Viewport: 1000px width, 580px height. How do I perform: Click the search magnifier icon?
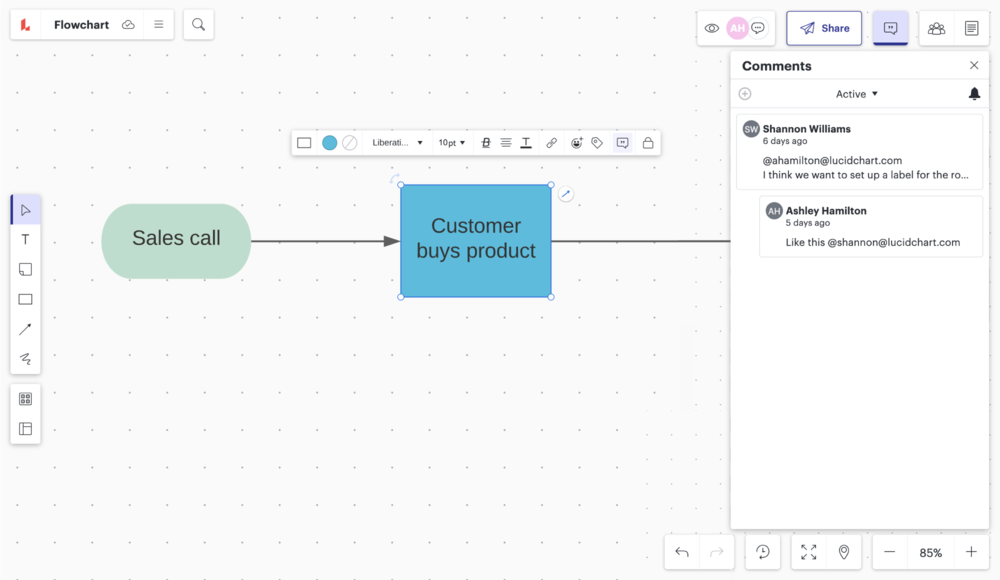(x=198, y=25)
